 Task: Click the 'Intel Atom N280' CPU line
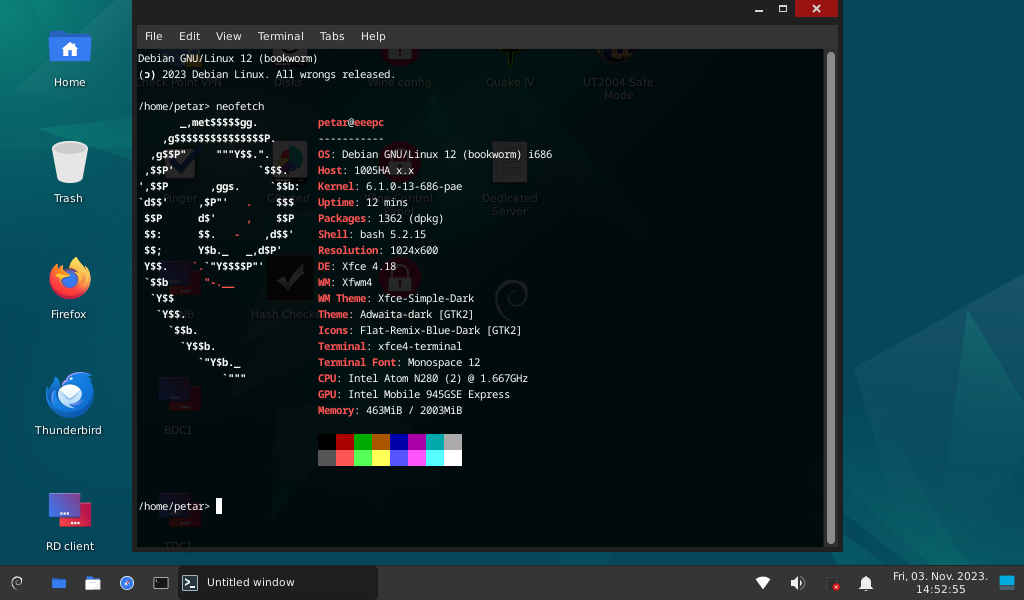click(423, 379)
